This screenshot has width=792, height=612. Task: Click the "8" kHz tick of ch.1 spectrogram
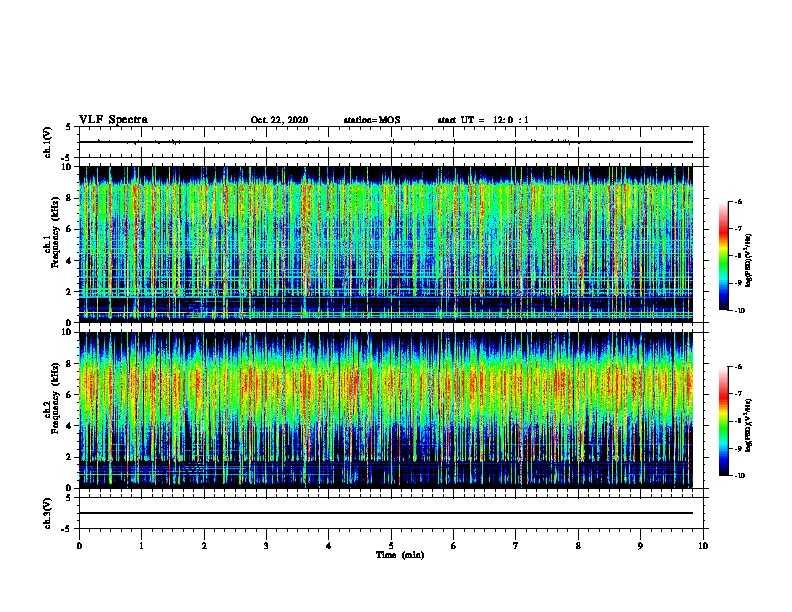click(x=70, y=198)
